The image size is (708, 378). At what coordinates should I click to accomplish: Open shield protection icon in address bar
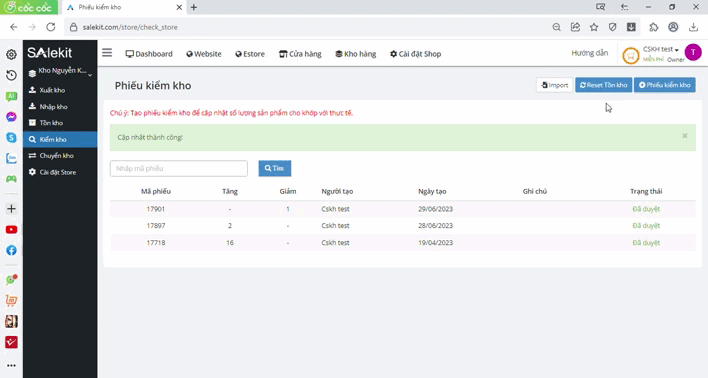tap(612, 27)
